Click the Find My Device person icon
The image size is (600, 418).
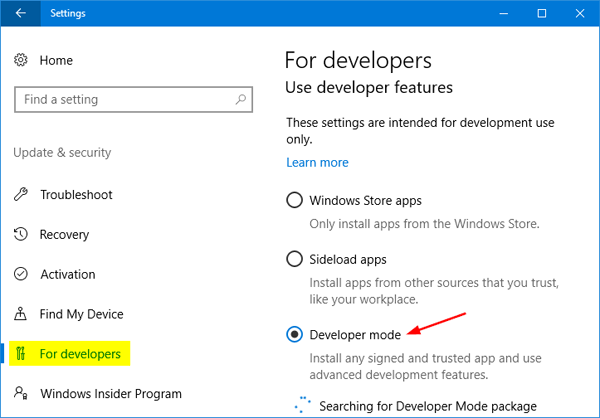click(21, 314)
